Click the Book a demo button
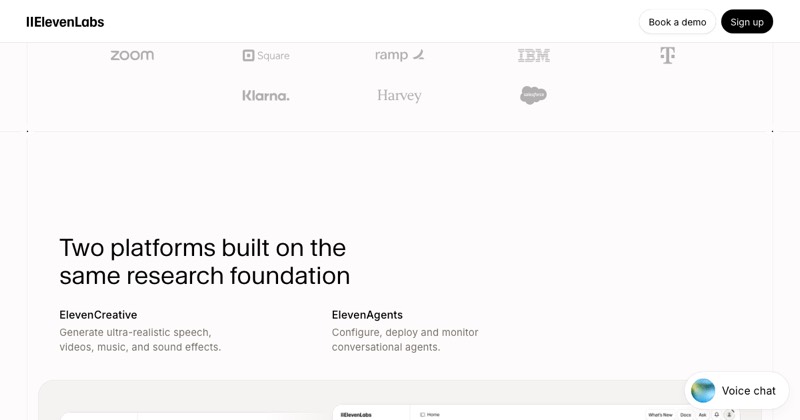The image size is (800, 420). pos(677,22)
